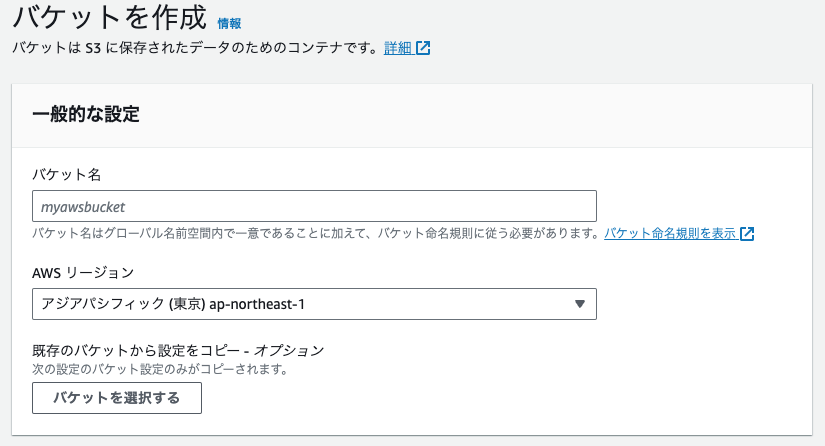Open the バケット命名規則を表示 link
This screenshot has width=825, height=446.
pos(670,234)
